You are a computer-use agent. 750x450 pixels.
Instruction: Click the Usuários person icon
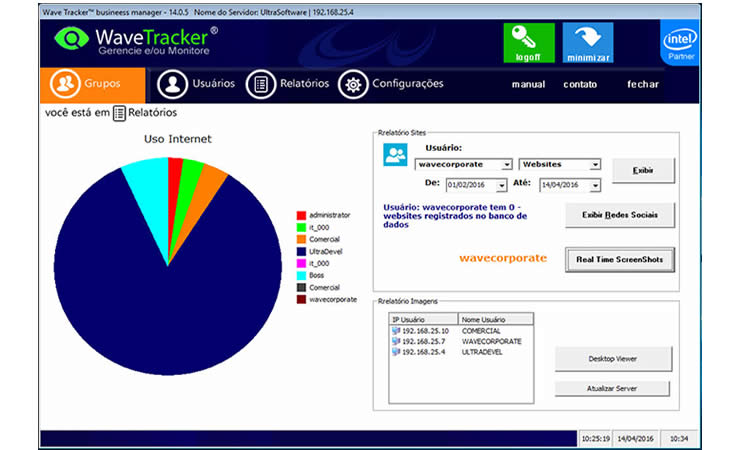click(x=173, y=84)
